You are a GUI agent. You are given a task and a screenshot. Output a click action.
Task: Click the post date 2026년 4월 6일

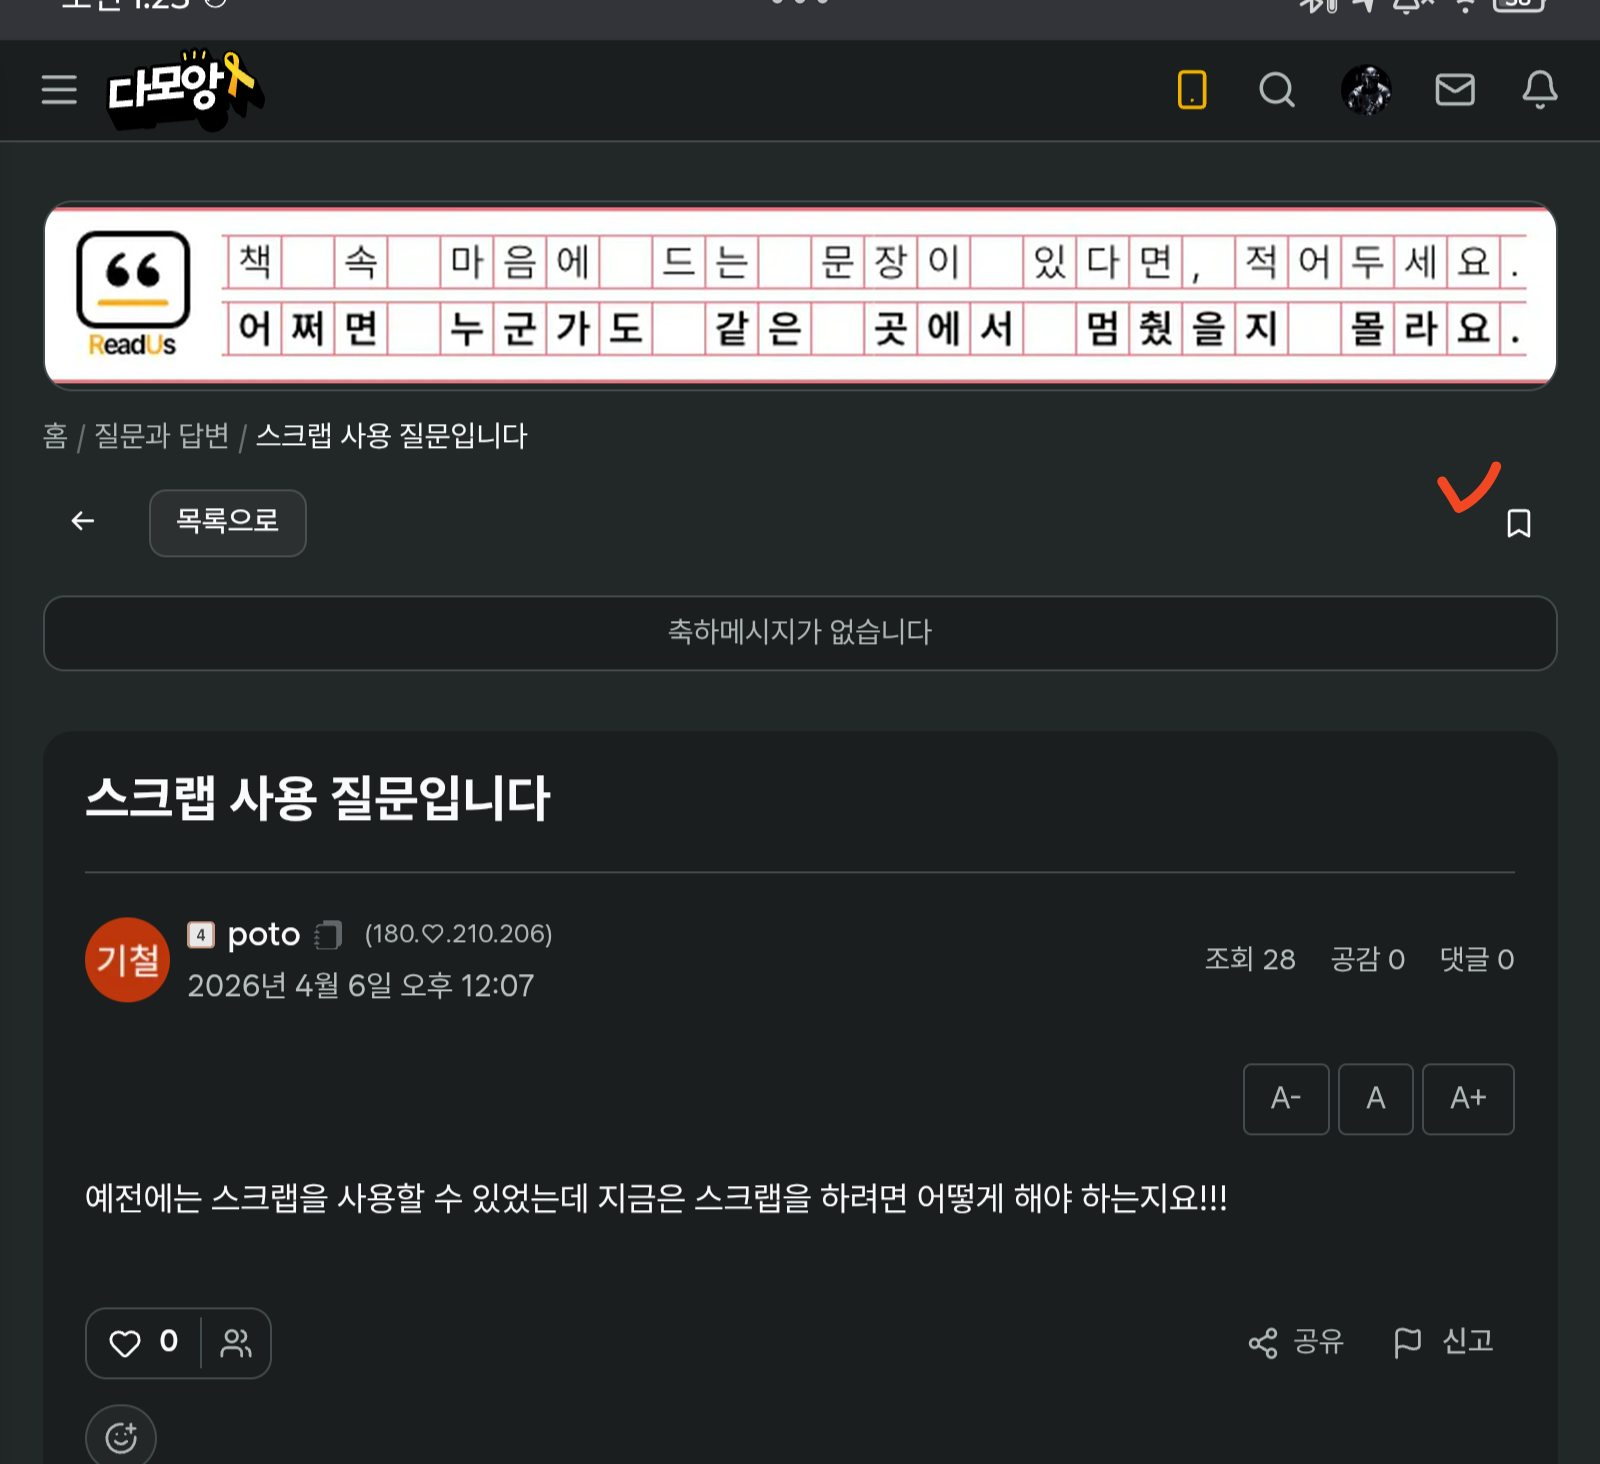coord(361,986)
